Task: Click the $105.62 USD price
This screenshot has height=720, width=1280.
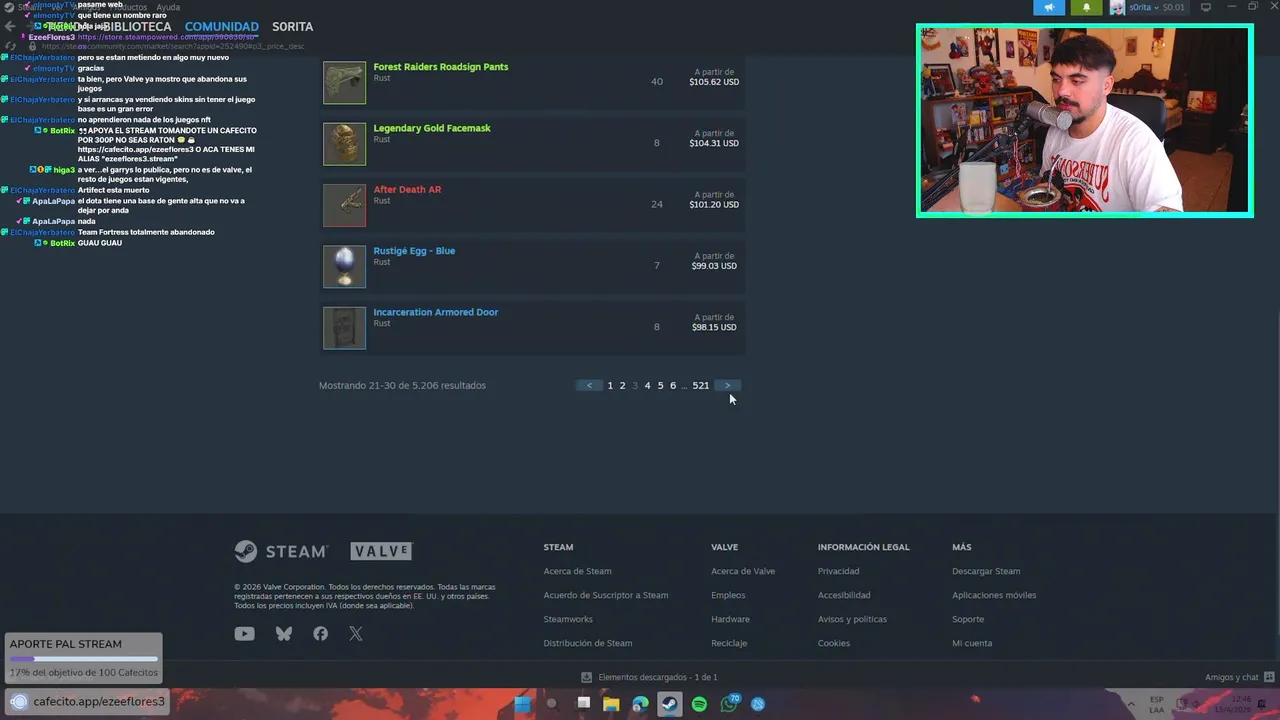Action: 714,82
